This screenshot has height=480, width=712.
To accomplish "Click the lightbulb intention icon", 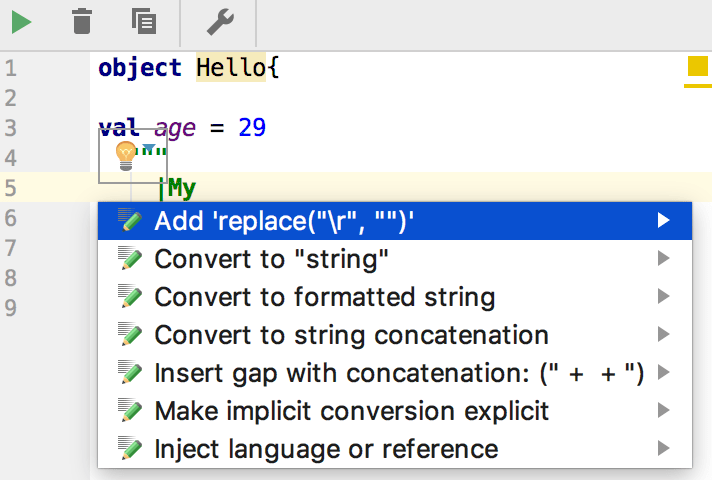I will pos(126,154).
